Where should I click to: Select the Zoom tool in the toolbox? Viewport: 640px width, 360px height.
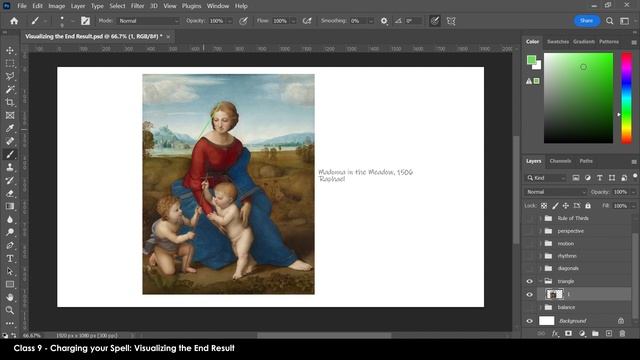[10, 310]
